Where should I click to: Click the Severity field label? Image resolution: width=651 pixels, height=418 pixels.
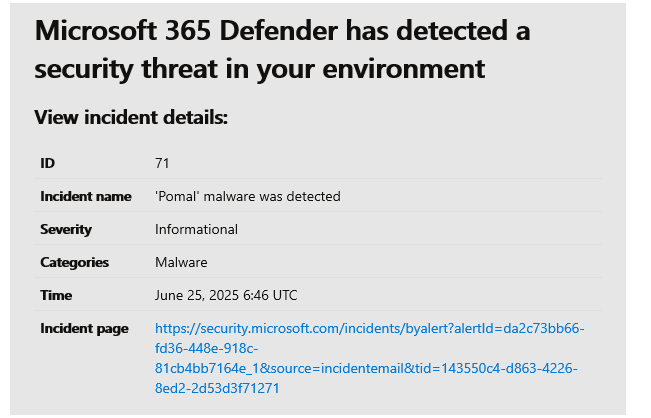pos(66,229)
